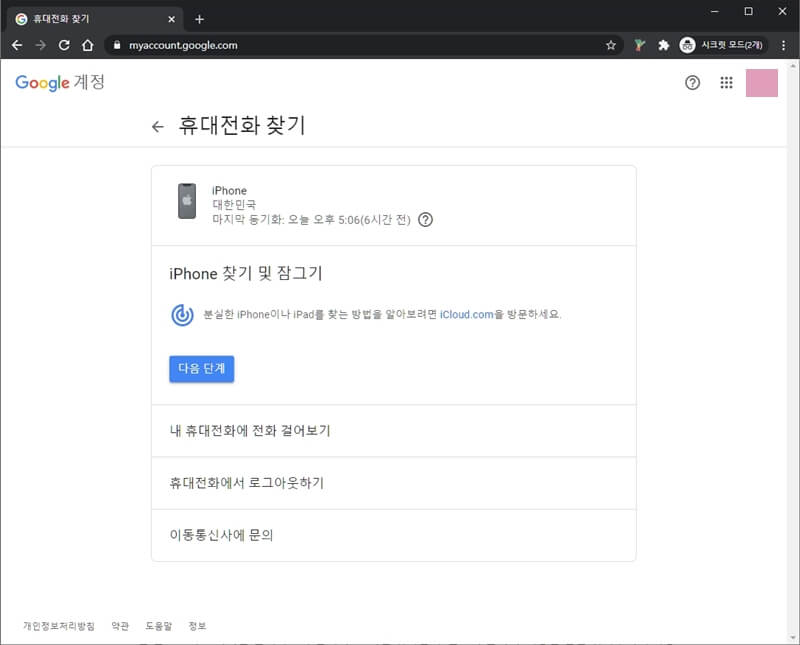This screenshot has height=645, width=800.
Task: View site info via the lock icon
Action: (117, 45)
